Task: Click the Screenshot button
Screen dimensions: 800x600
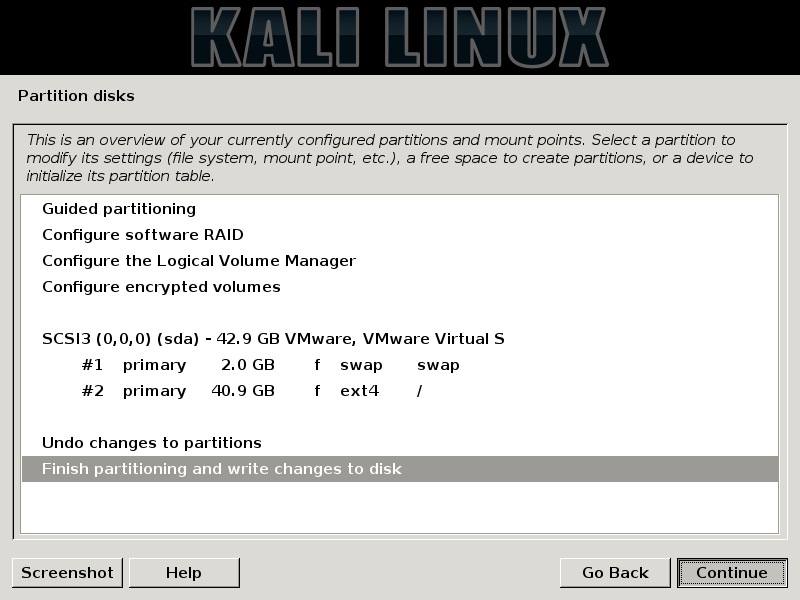Action: tap(67, 572)
